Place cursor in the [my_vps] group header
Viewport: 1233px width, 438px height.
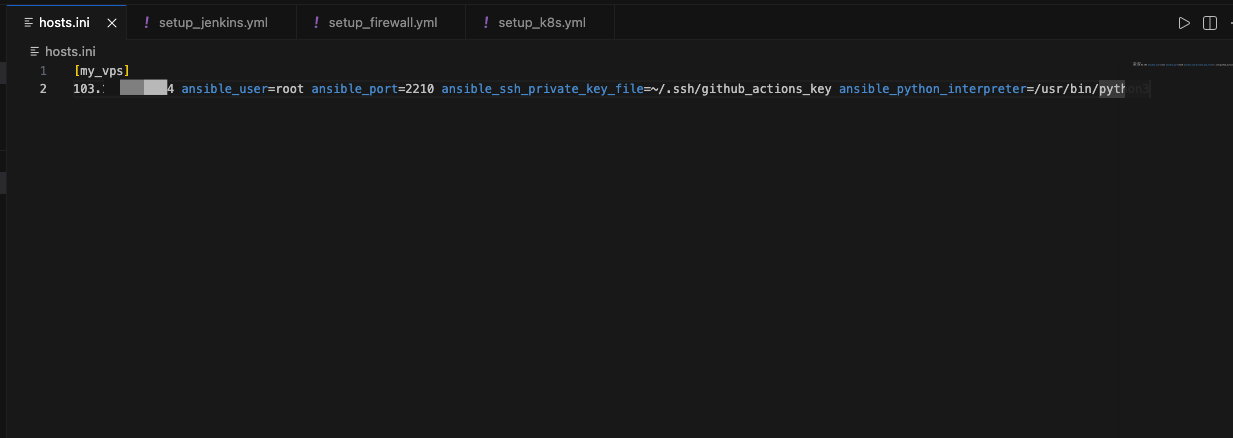pos(101,71)
